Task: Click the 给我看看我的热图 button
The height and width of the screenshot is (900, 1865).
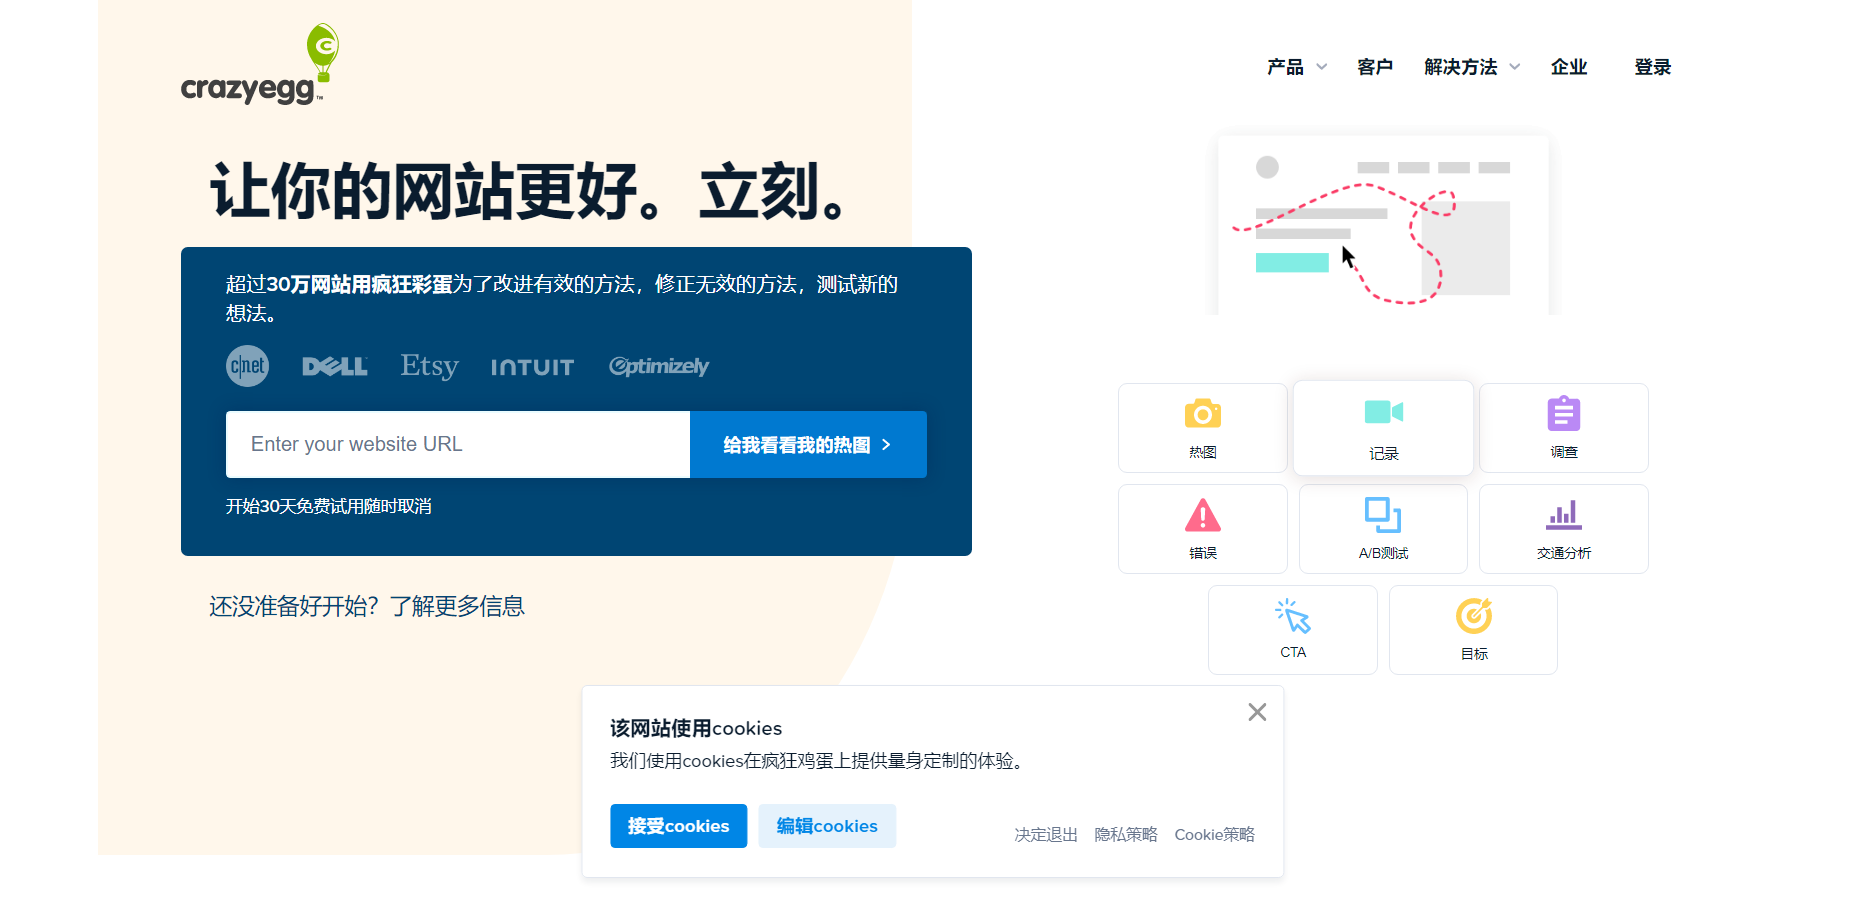Action: [x=808, y=444]
